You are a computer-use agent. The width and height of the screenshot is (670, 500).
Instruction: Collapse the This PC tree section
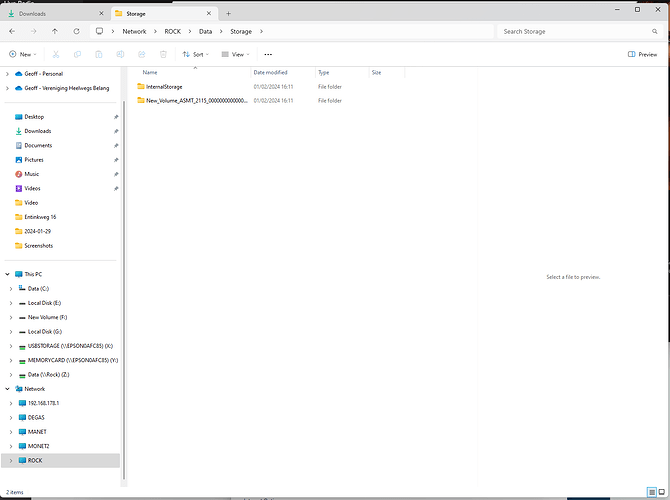point(8,274)
